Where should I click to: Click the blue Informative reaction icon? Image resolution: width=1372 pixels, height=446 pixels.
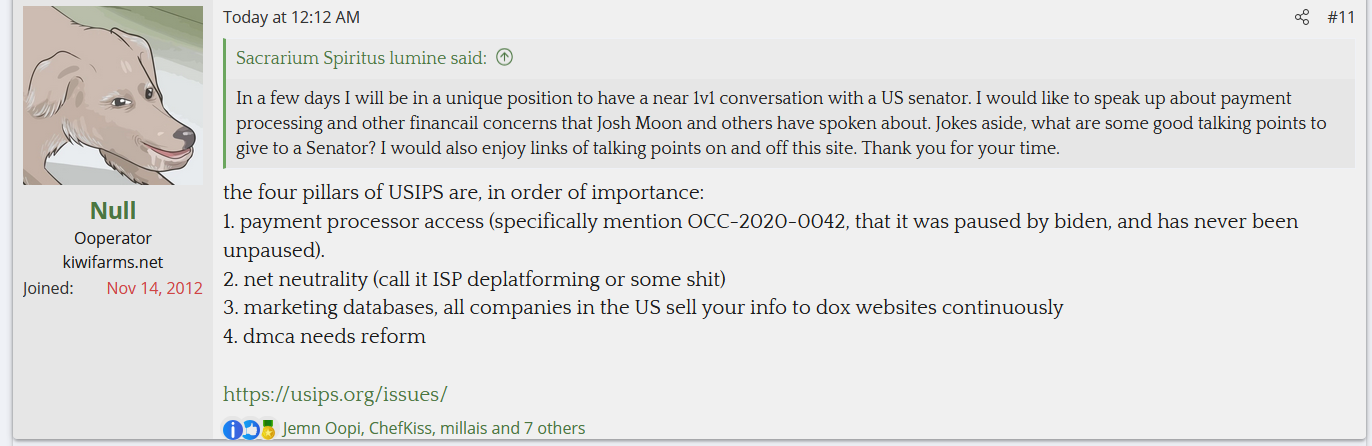[232, 429]
